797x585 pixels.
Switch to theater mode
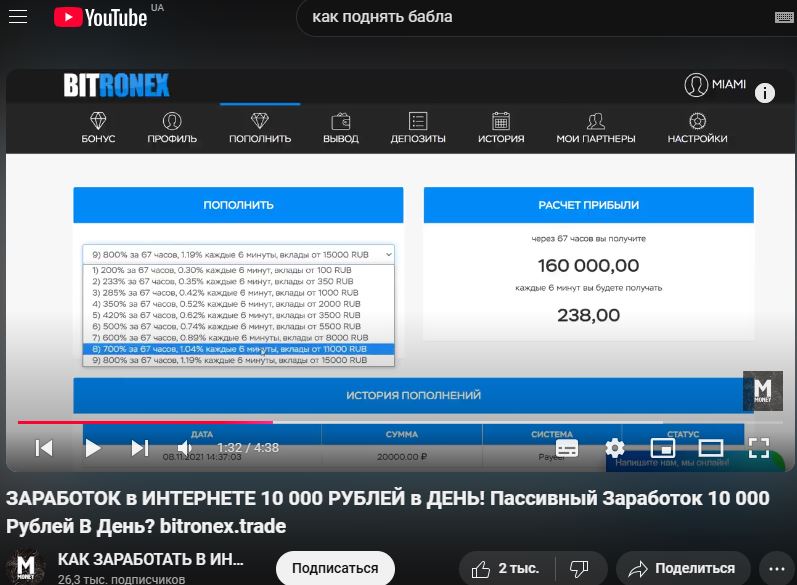711,448
